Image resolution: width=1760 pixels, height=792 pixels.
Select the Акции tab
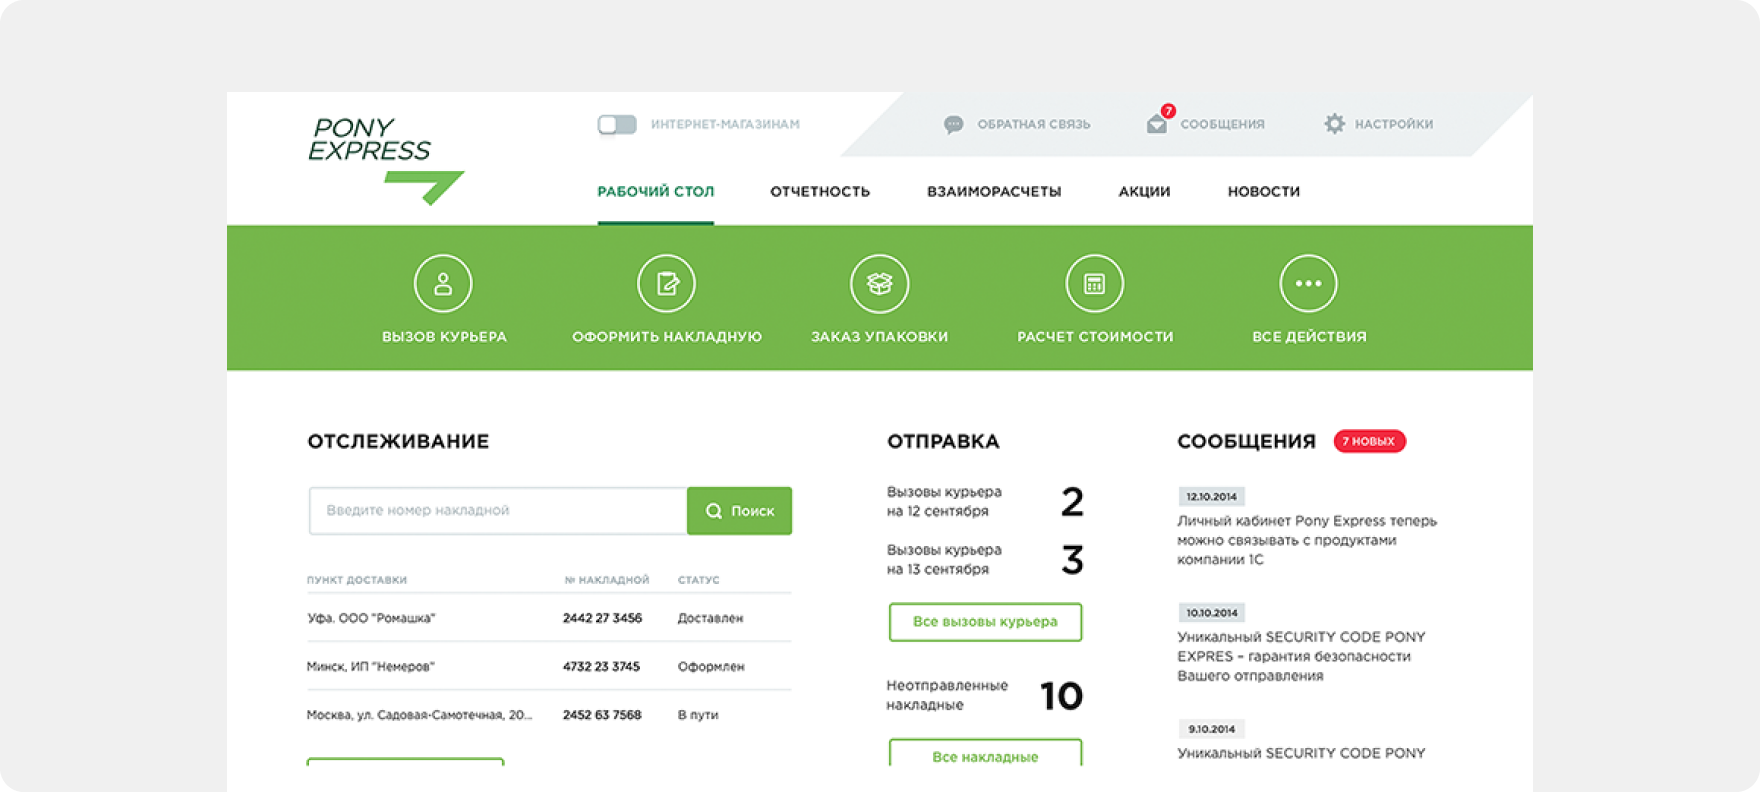coord(1144,192)
